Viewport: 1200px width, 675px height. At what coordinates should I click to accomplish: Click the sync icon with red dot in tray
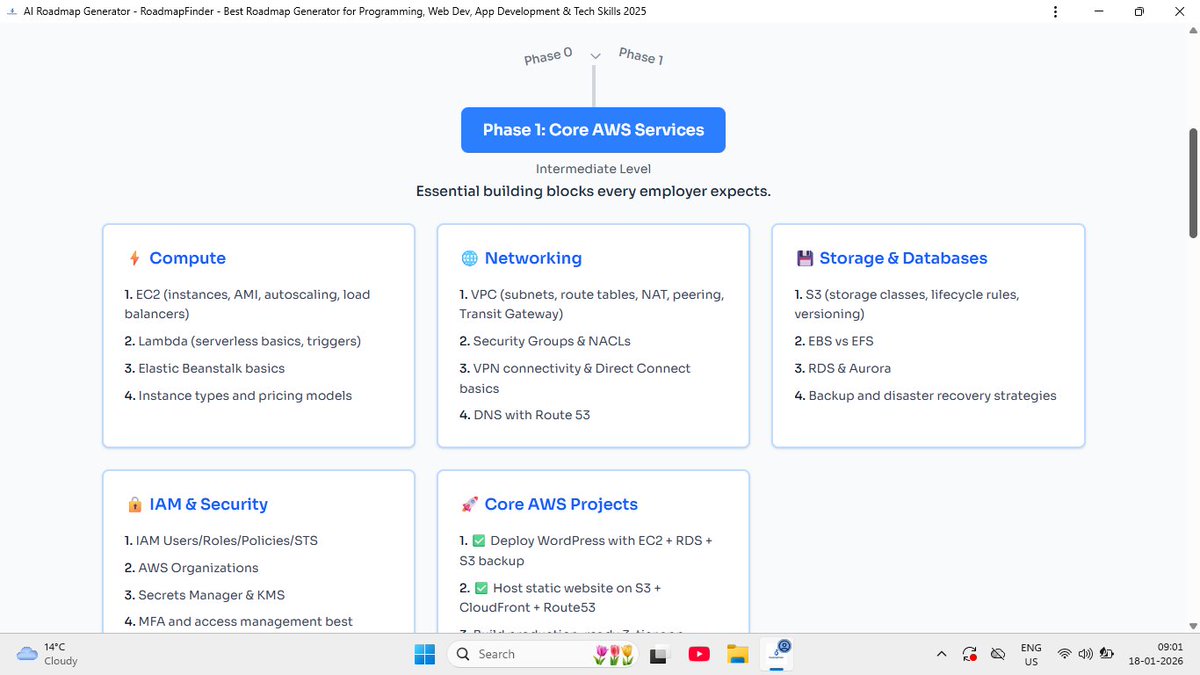(x=969, y=655)
